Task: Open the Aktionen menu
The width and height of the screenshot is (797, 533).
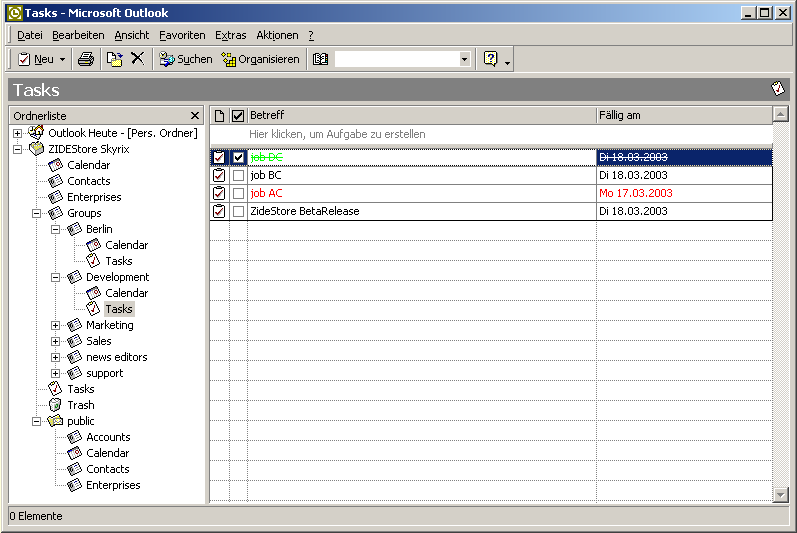Action: pos(277,35)
